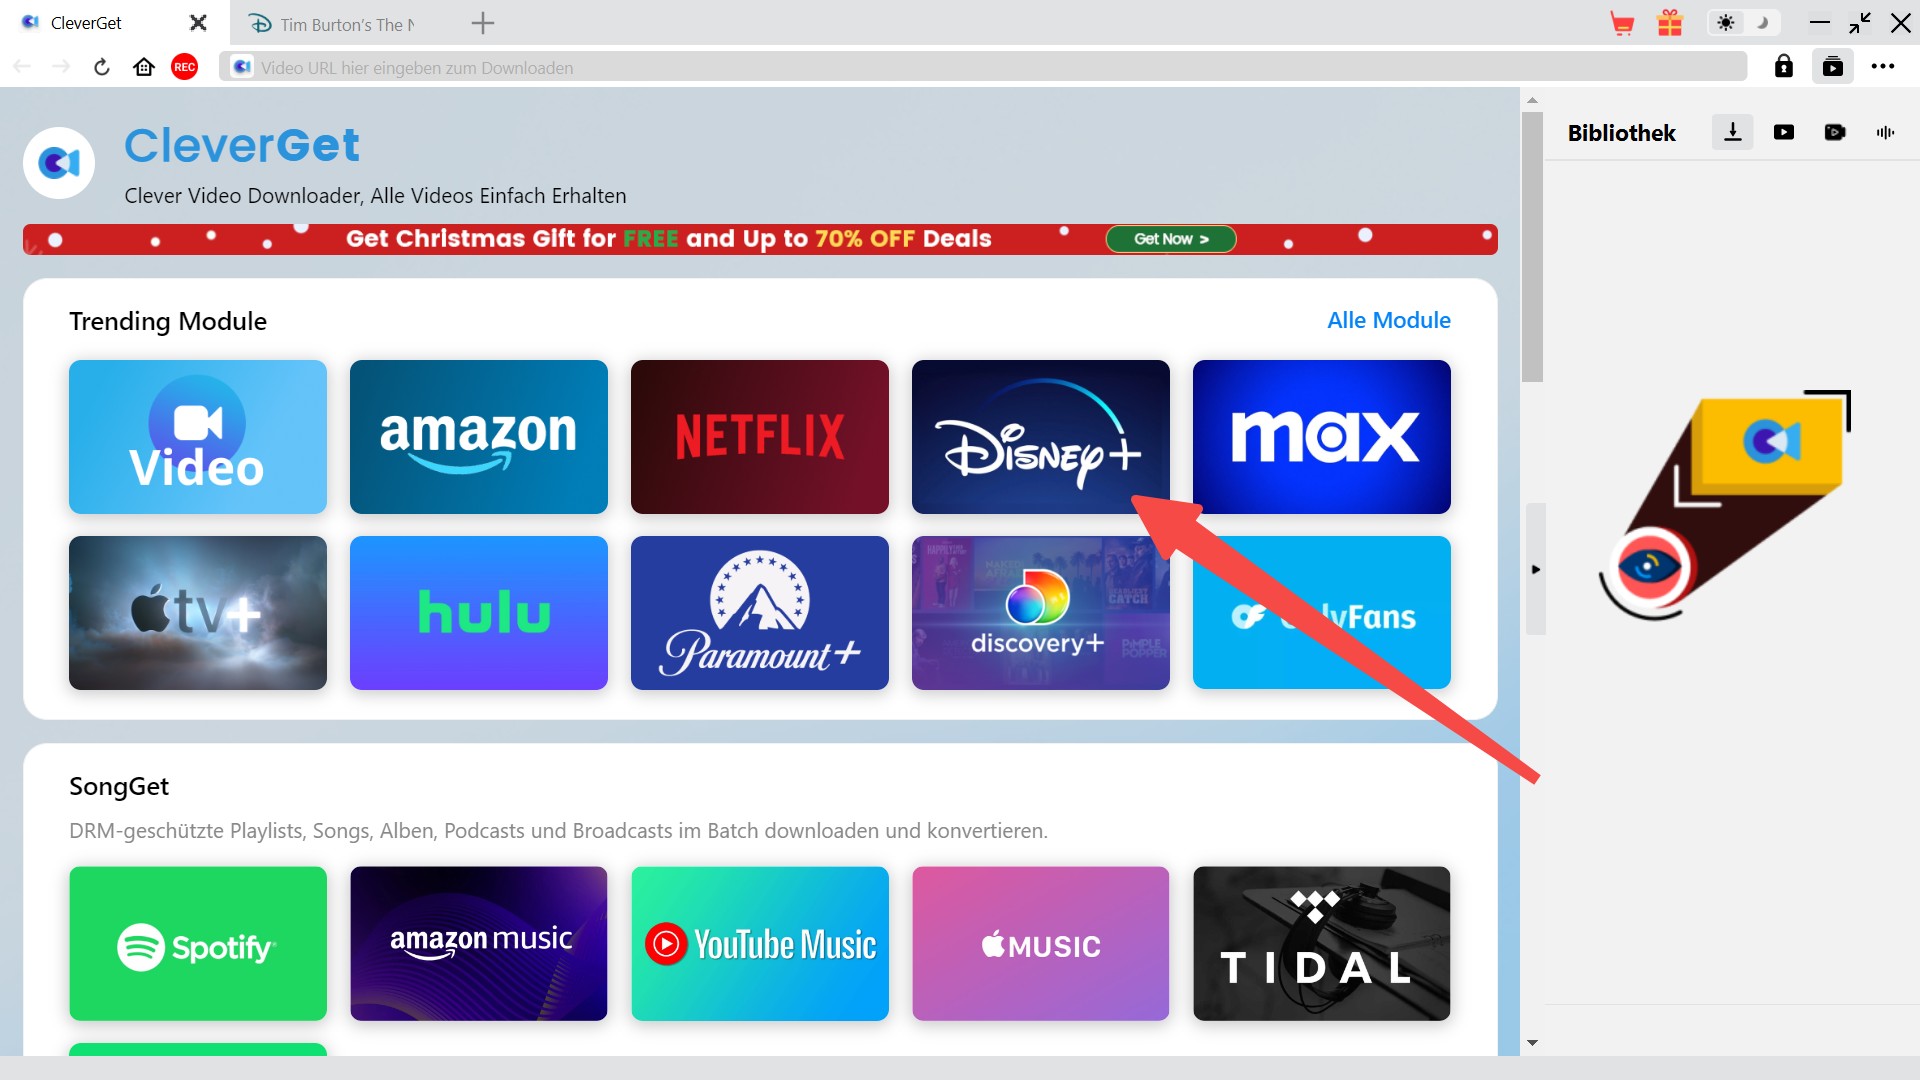
Task: Toggle the library panel icon
Action: pyautogui.click(x=1833, y=67)
